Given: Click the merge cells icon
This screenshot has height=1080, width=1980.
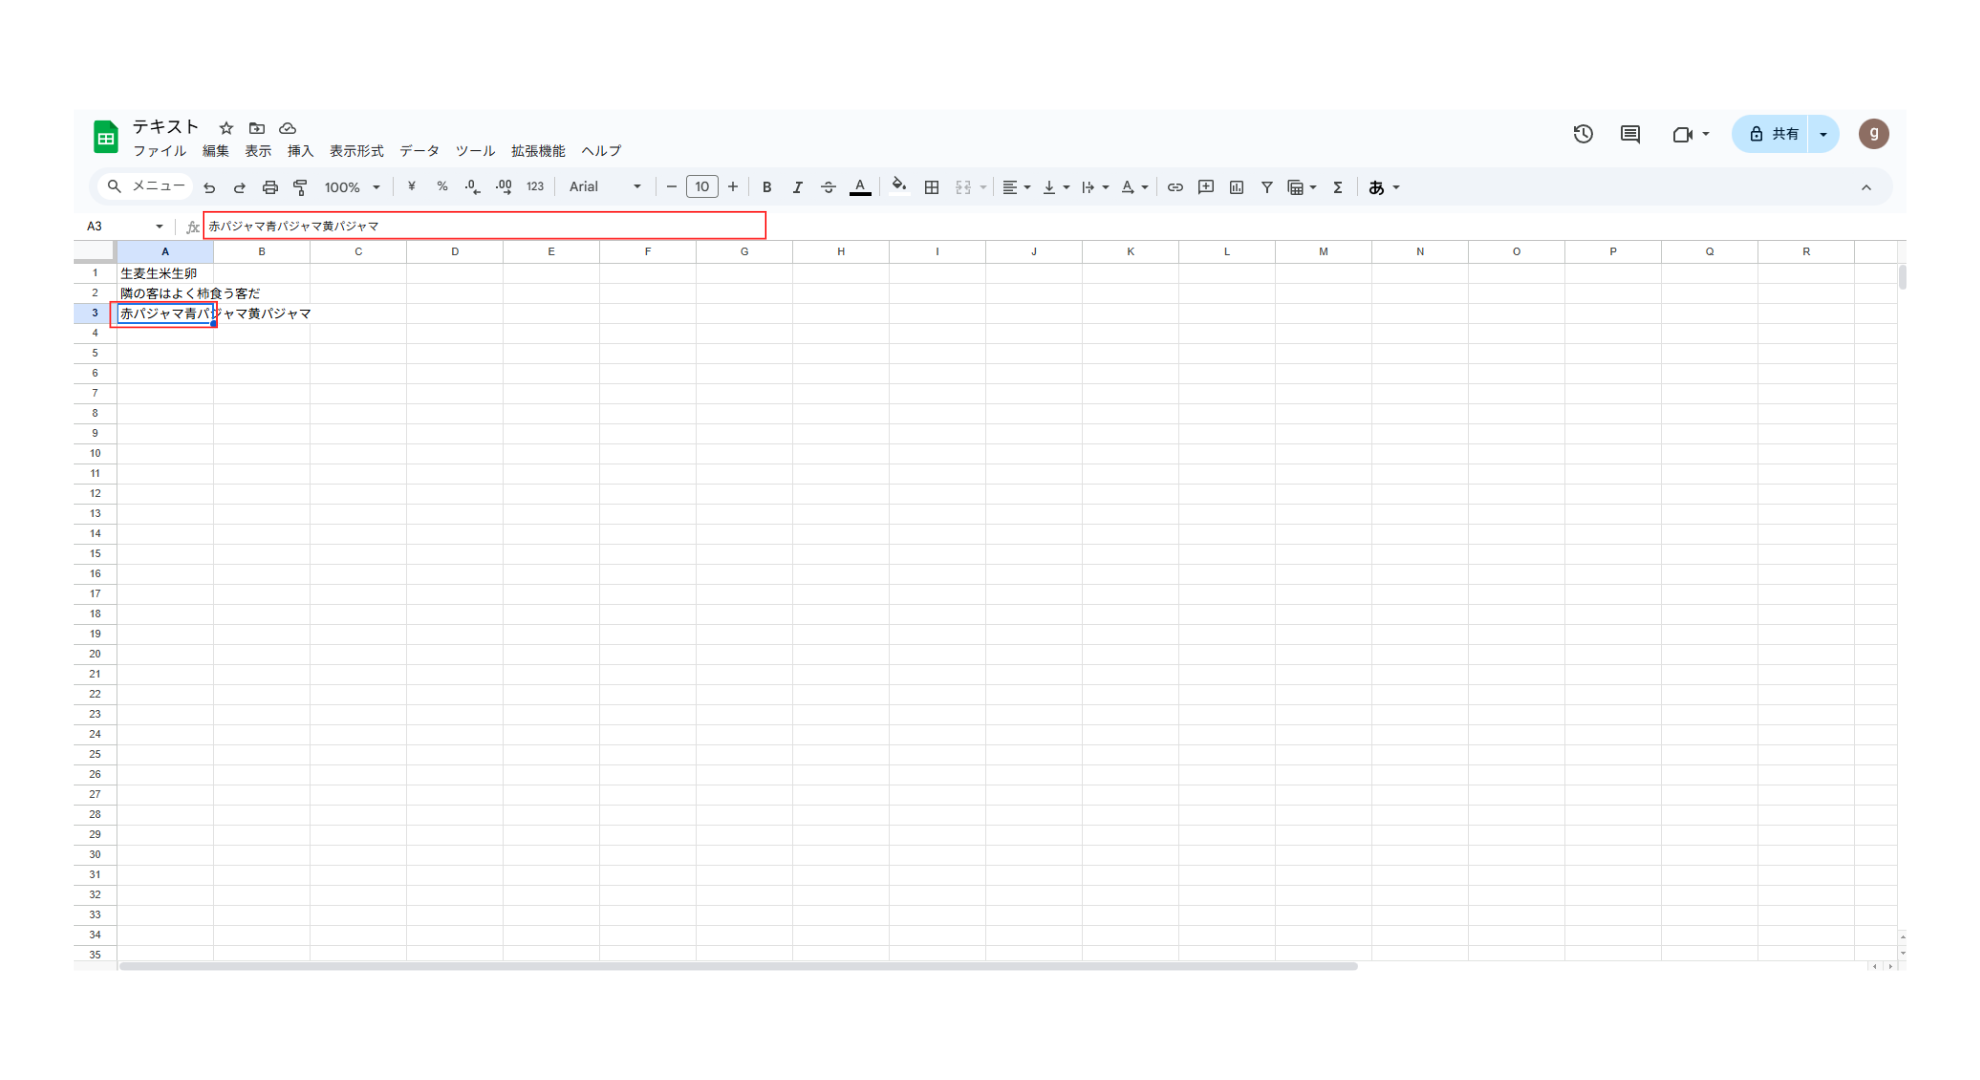Looking at the screenshot, I should pyautogui.click(x=963, y=187).
